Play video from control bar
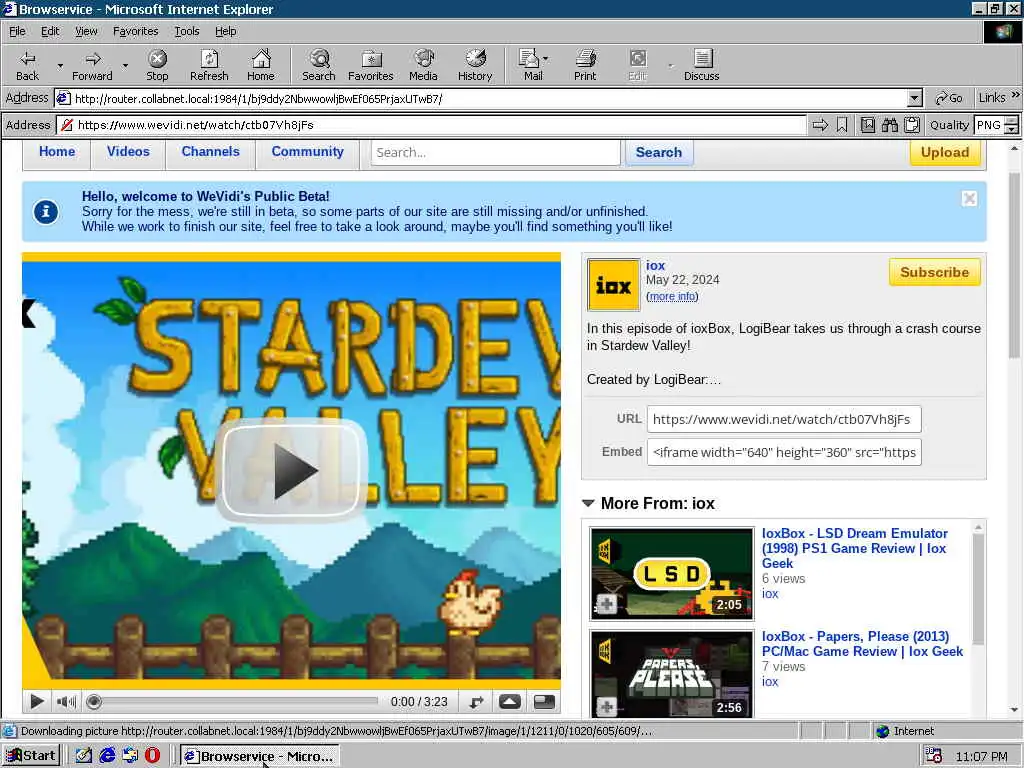 point(37,702)
